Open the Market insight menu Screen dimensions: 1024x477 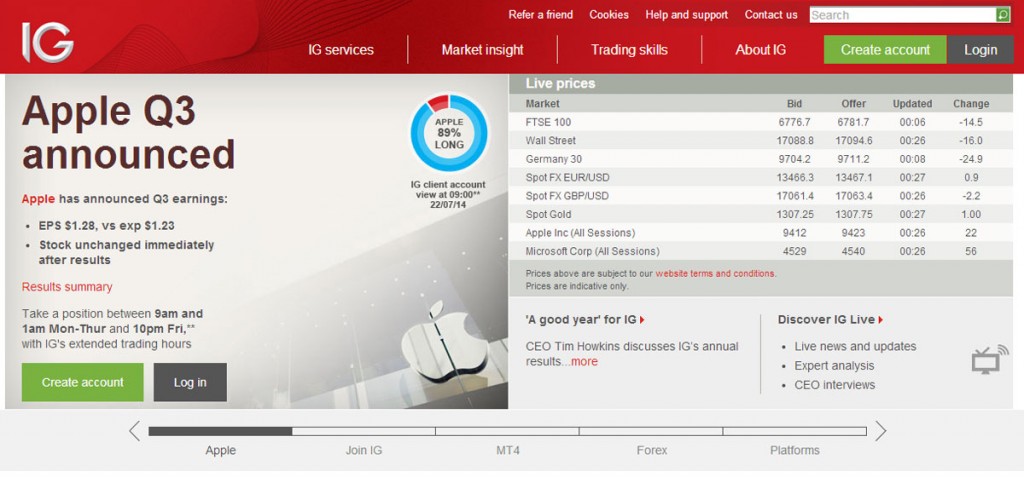(482, 49)
